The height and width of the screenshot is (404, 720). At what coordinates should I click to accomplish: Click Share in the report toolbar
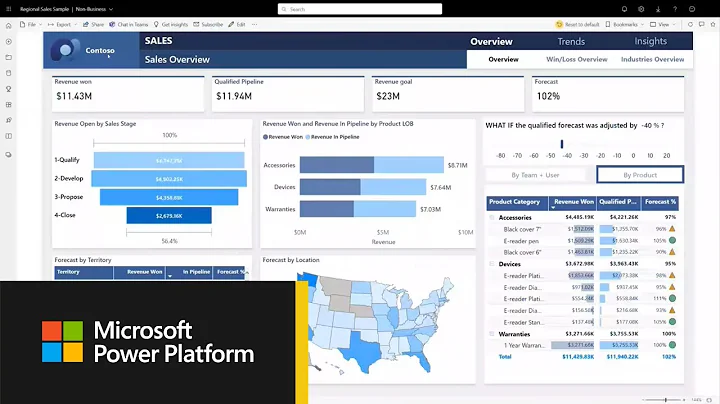coord(93,24)
